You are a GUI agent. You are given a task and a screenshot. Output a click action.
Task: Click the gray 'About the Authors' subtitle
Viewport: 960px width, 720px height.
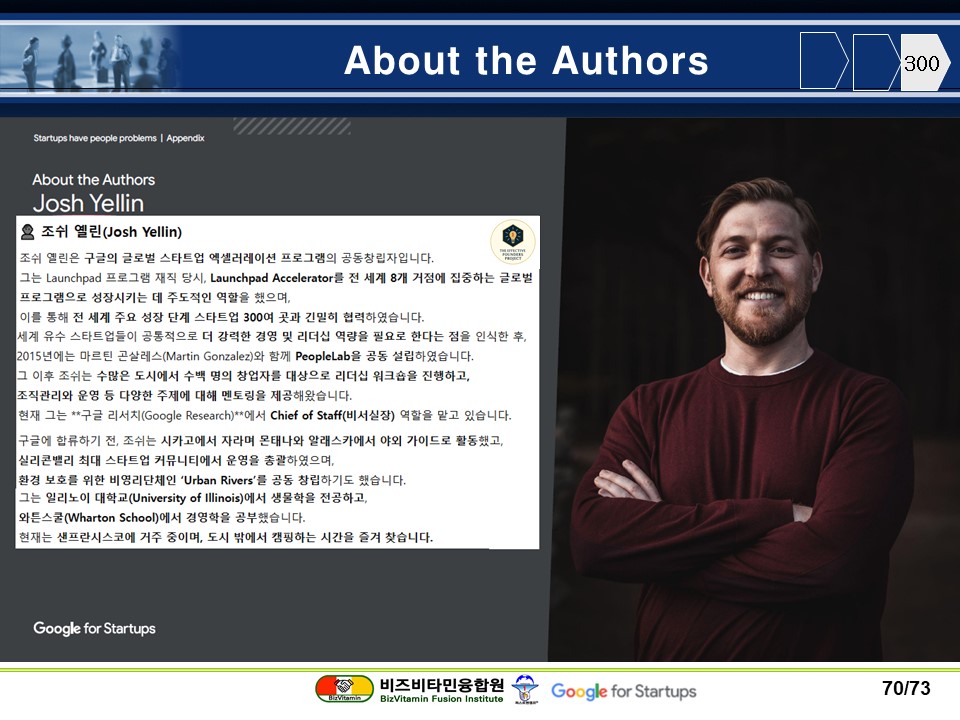point(94,179)
